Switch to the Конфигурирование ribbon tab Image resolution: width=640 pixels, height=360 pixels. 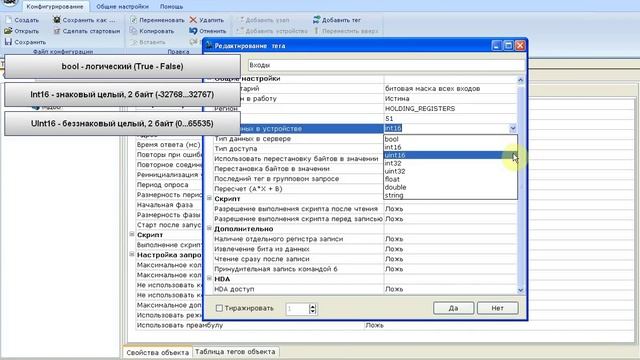coord(55,7)
